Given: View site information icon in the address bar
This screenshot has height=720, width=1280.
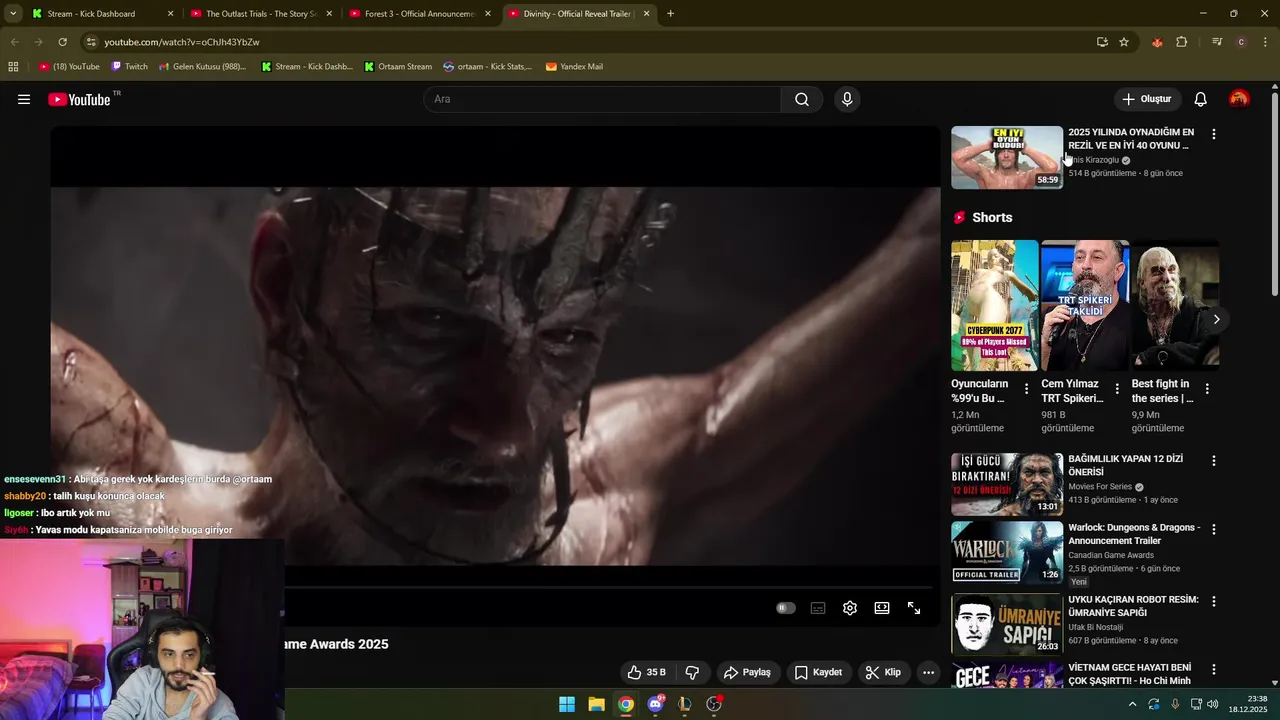Looking at the screenshot, I should [91, 42].
